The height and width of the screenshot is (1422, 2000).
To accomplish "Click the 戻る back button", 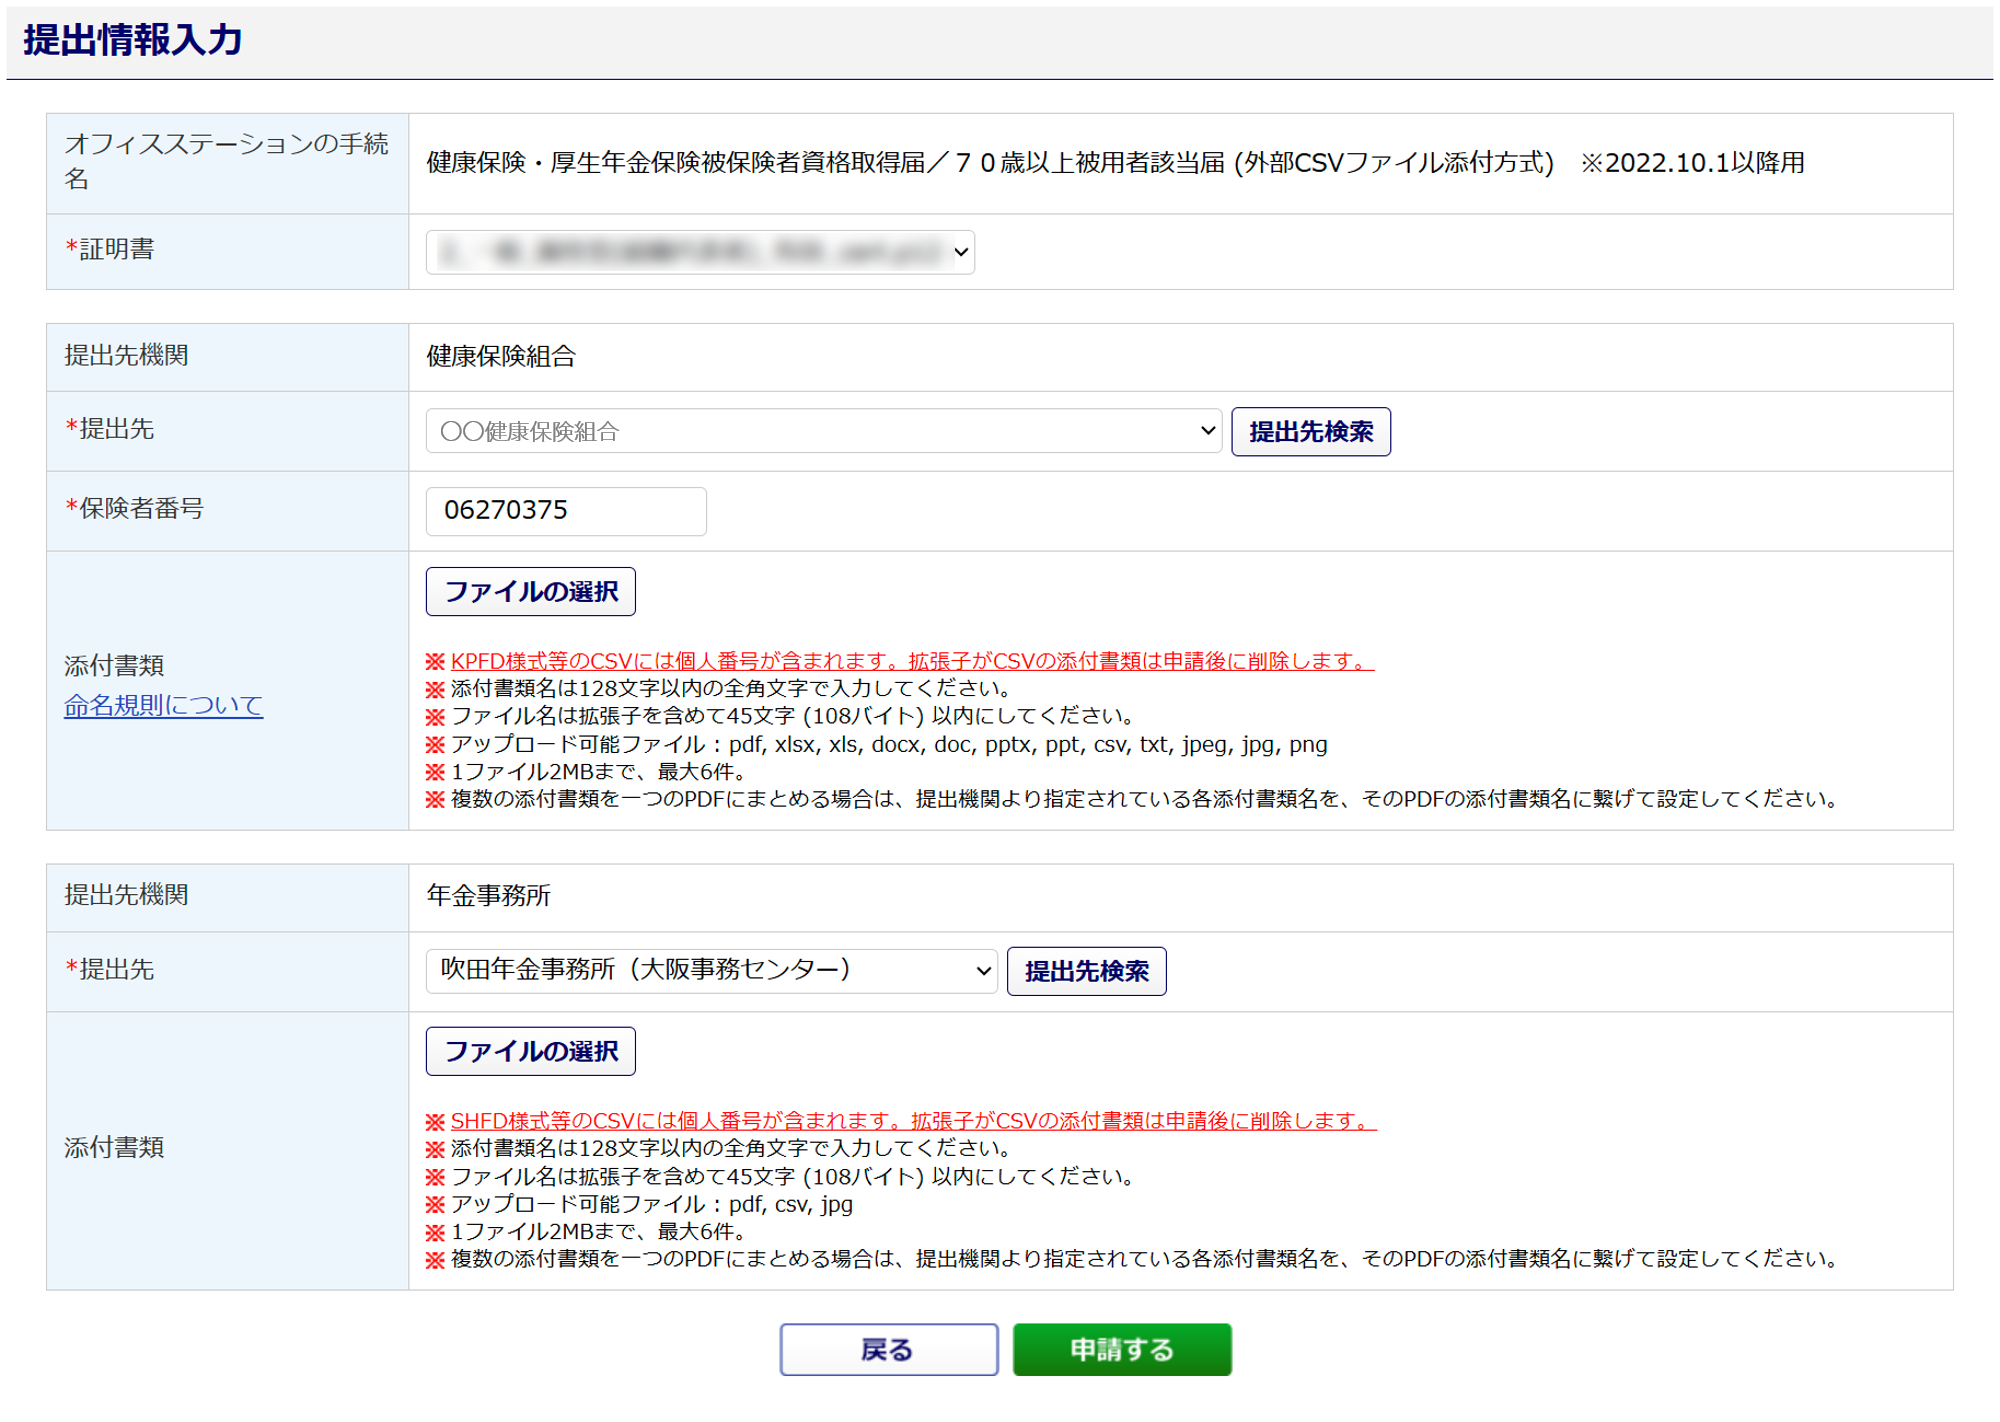I will (x=888, y=1350).
